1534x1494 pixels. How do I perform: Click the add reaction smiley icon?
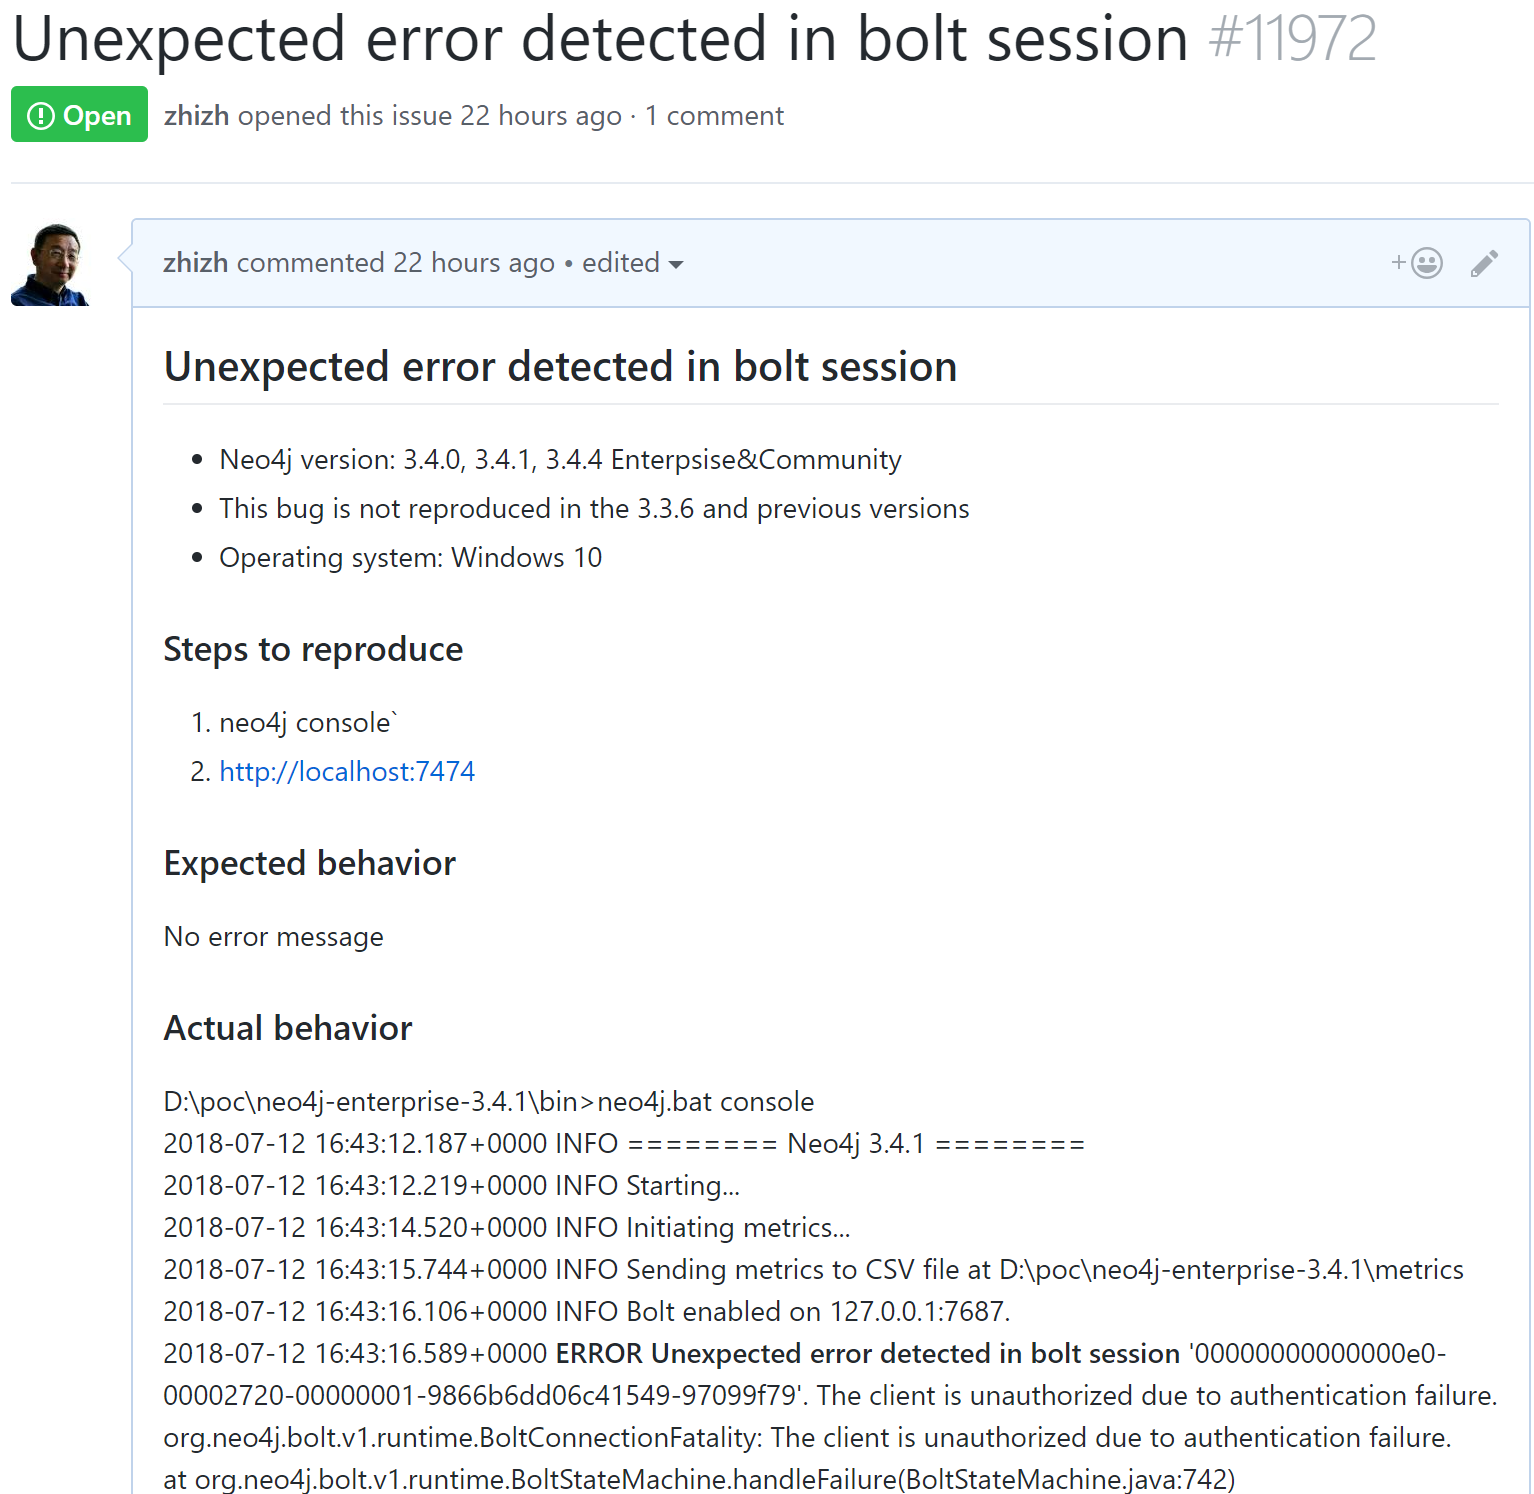pos(1417,263)
